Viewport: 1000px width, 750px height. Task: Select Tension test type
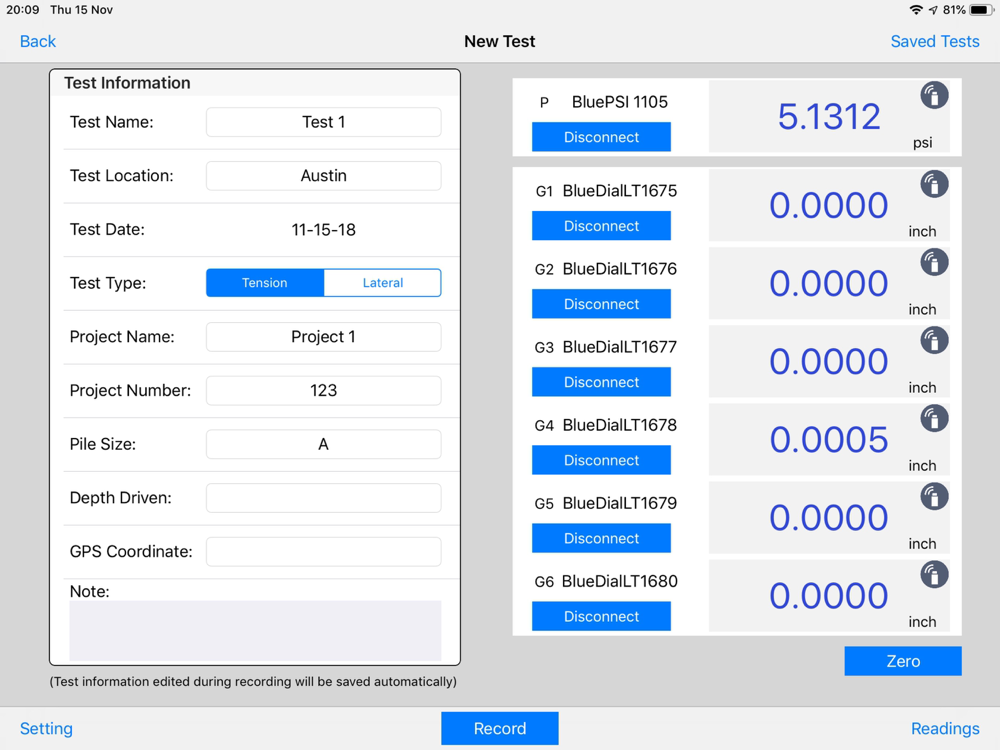point(265,283)
